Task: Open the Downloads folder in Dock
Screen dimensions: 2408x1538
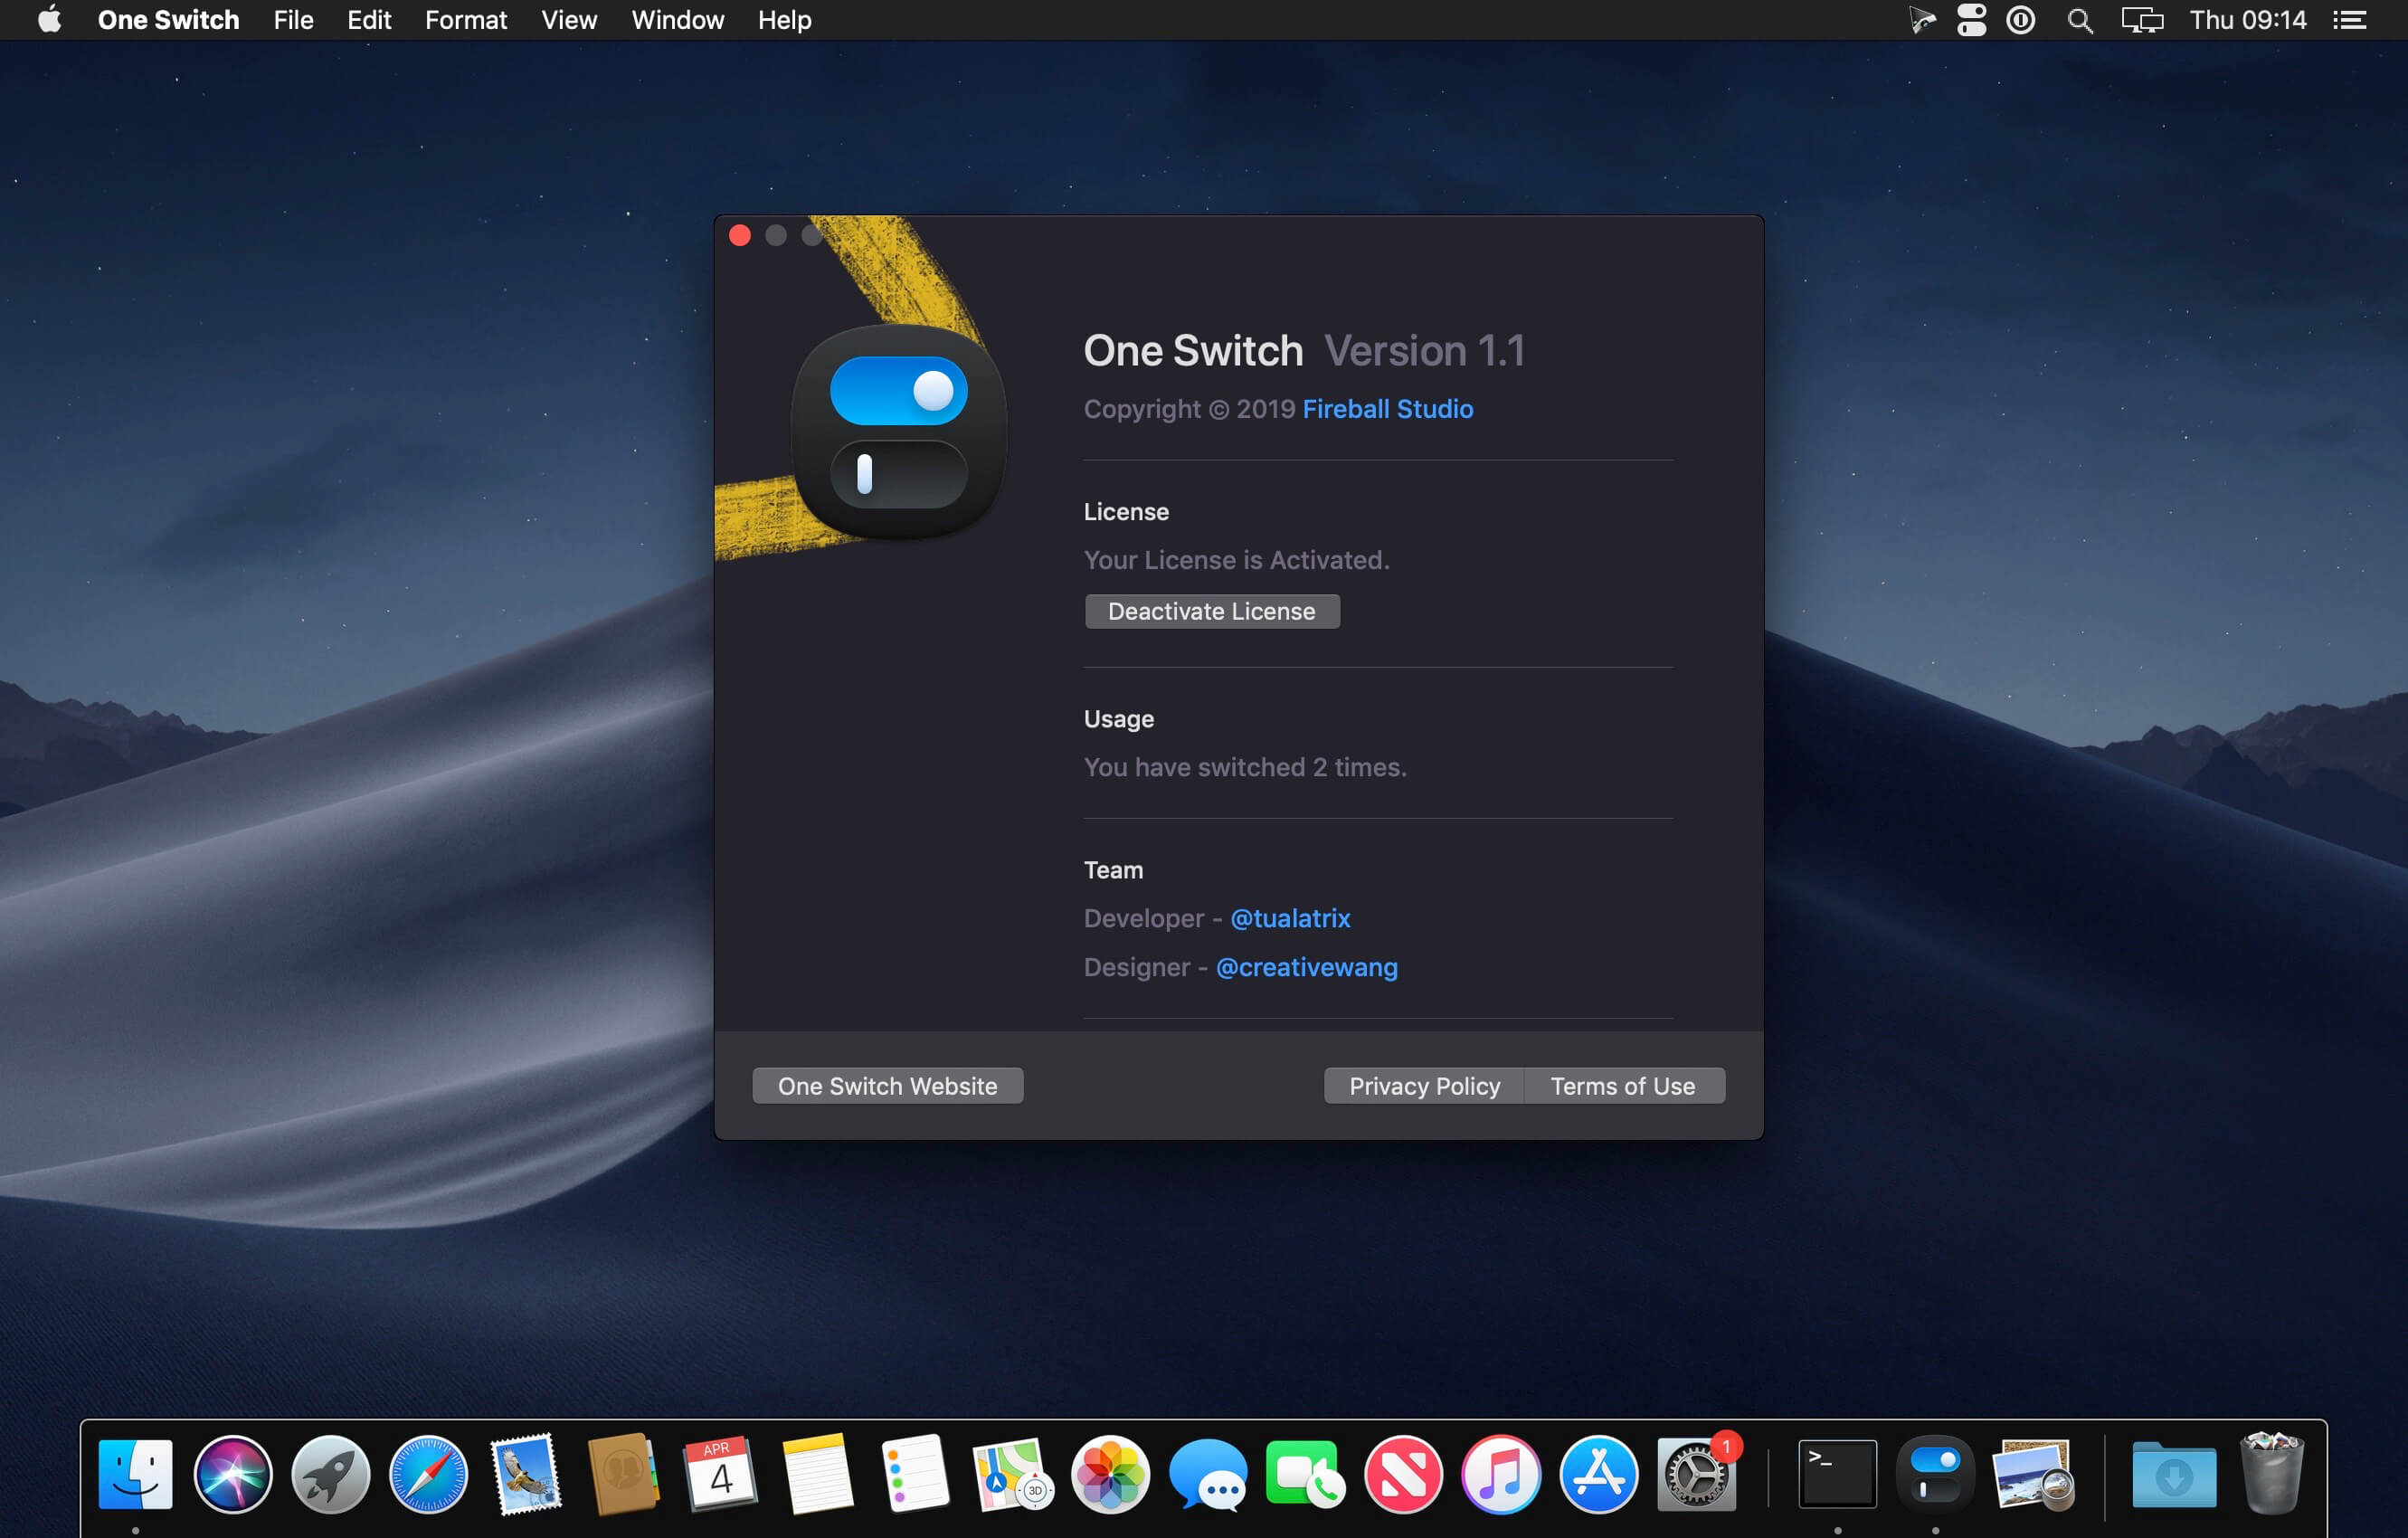Action: coord(2174,1473)
